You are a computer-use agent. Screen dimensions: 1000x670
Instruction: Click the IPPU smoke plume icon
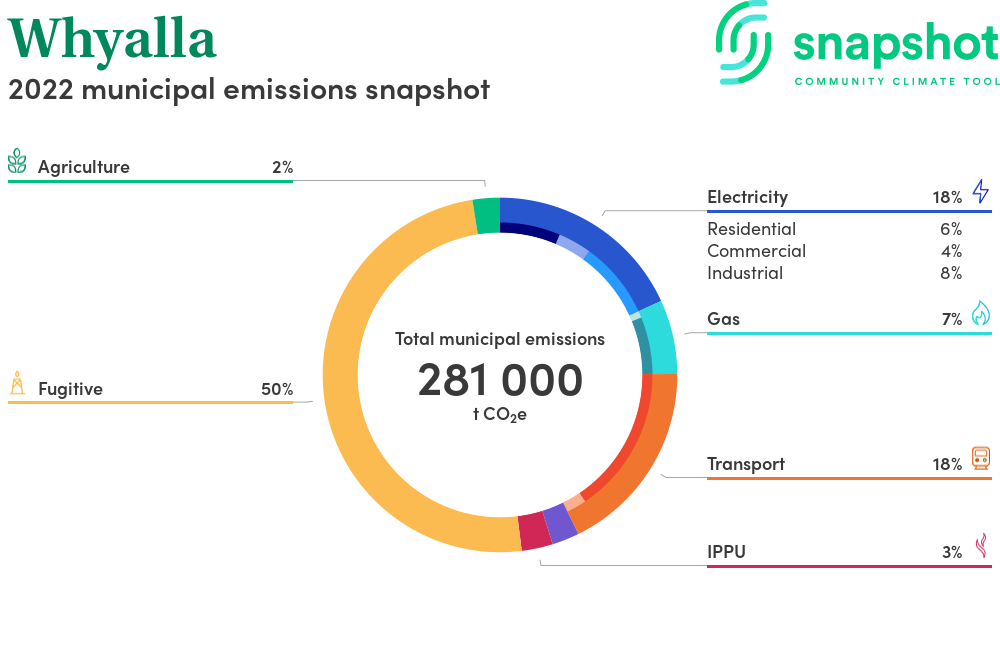pos(982,546)
